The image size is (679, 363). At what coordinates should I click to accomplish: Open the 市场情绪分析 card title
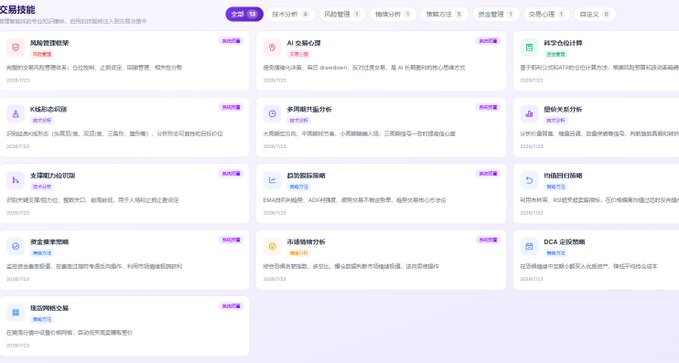click(306, 242)
